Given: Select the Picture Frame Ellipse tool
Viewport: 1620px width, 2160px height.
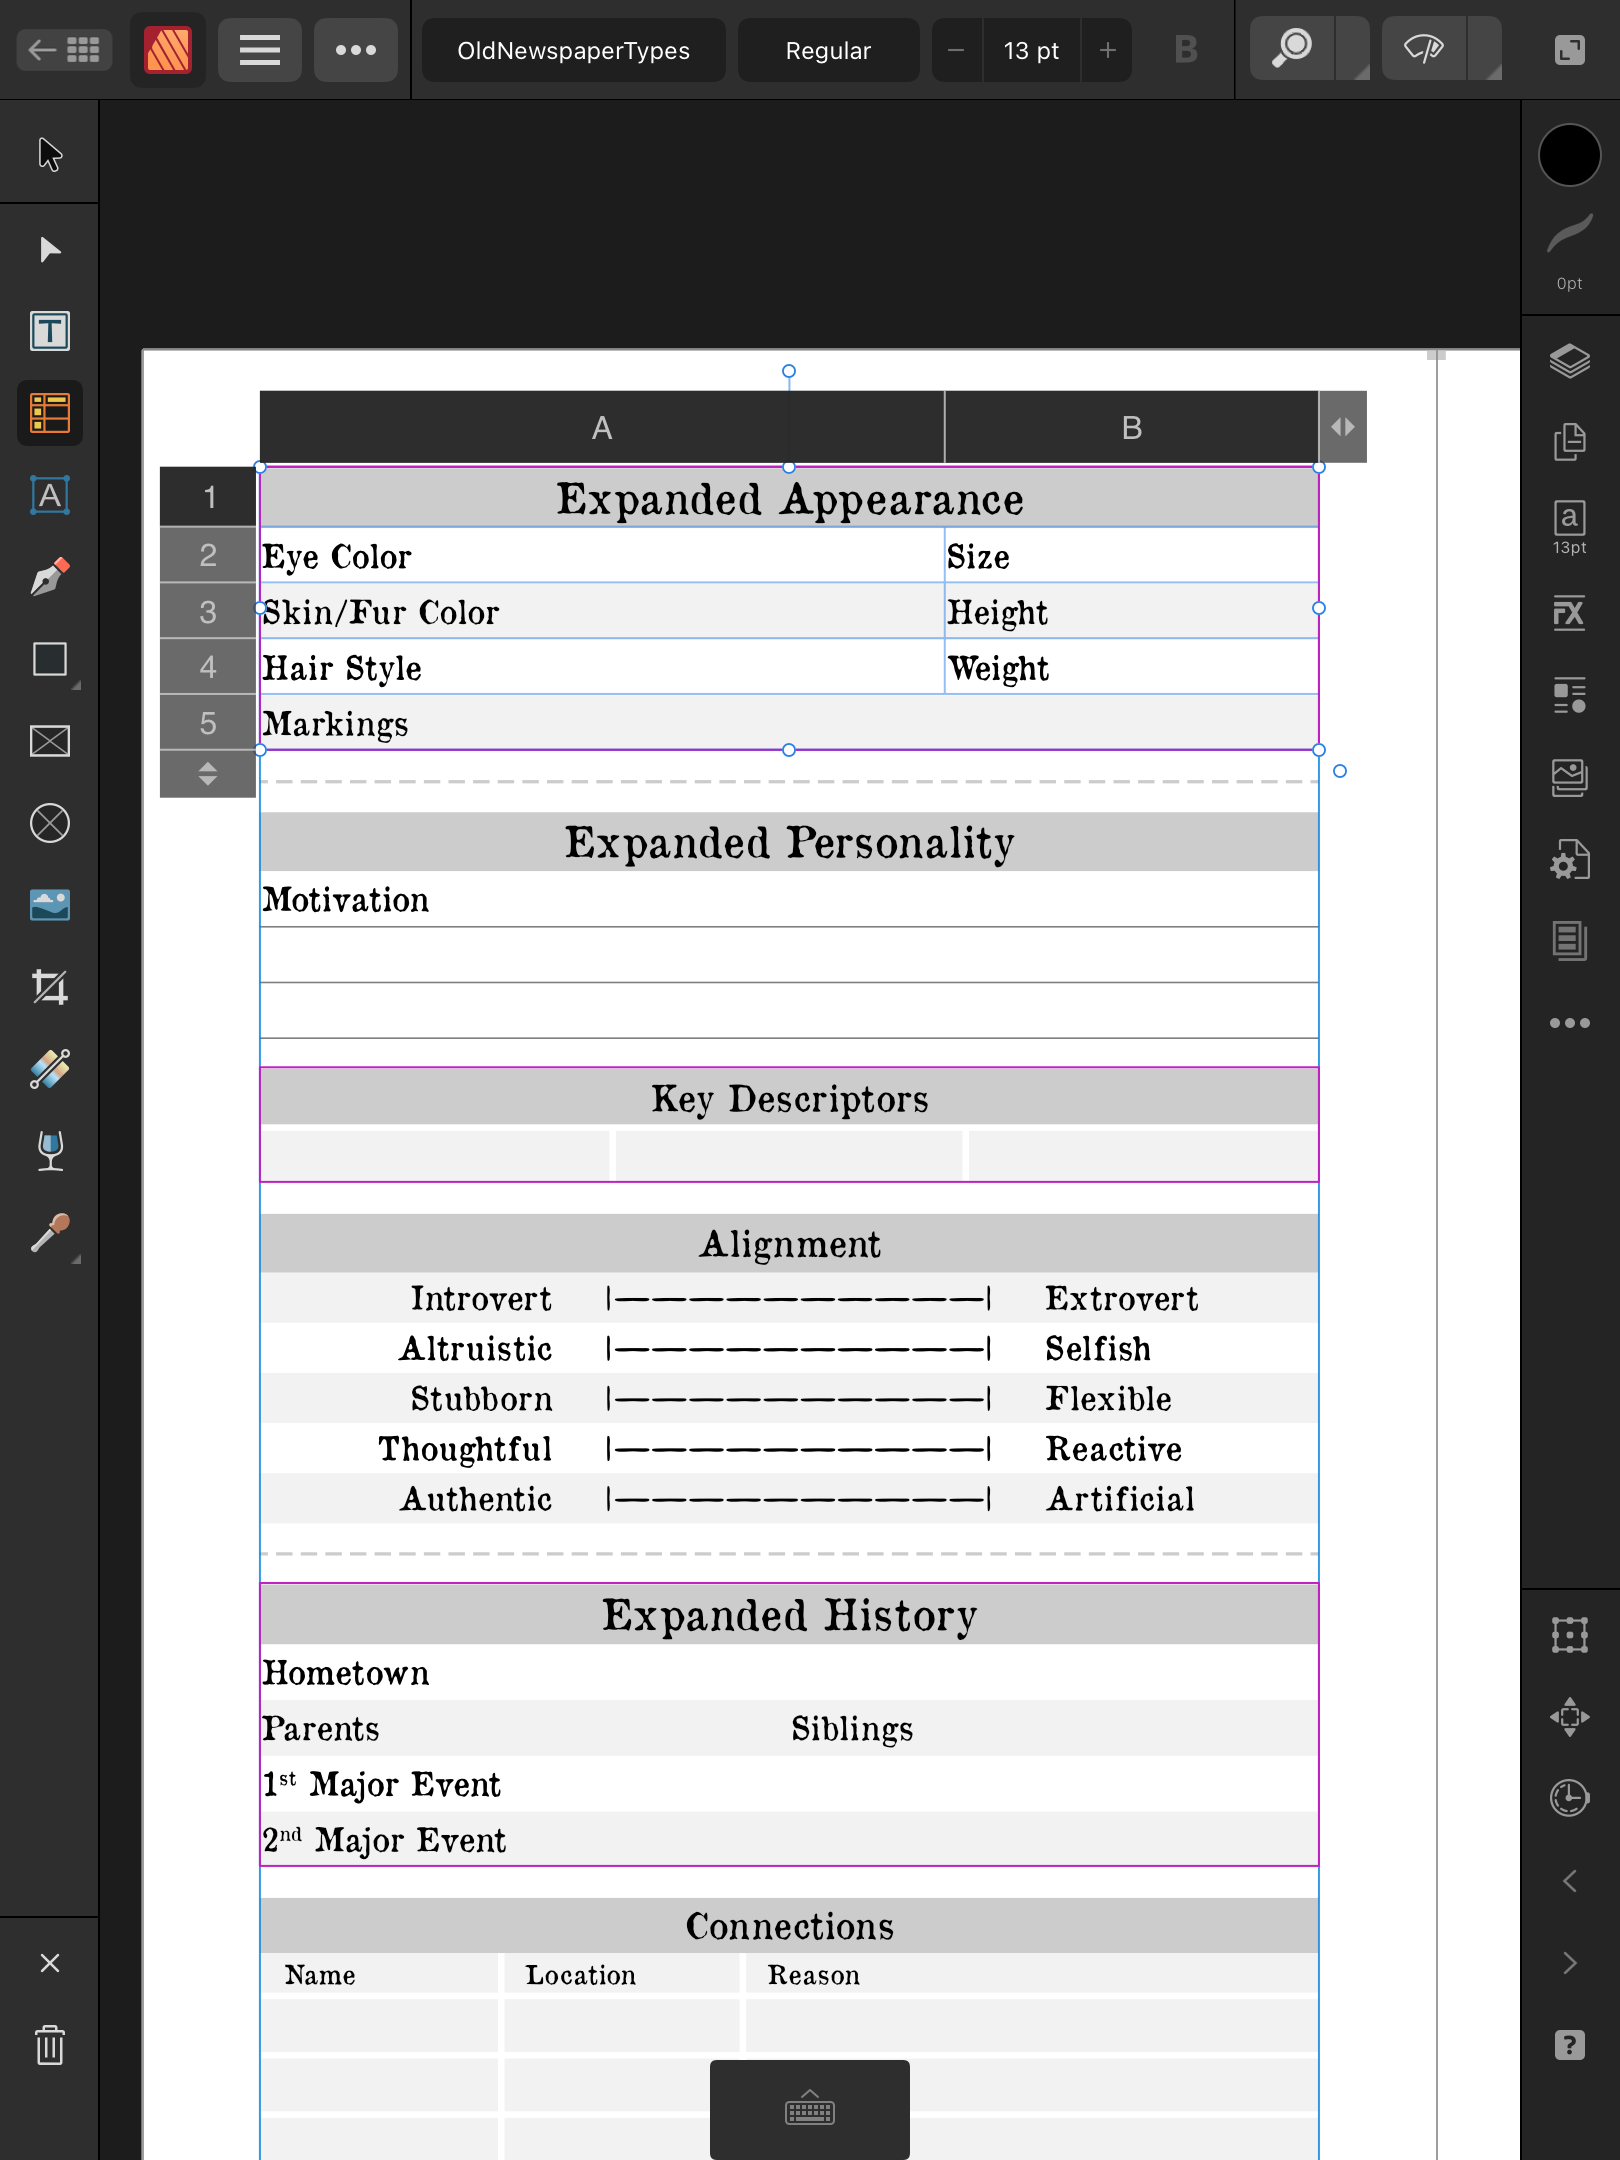Looking at the screenshot, I should point(50,823).
